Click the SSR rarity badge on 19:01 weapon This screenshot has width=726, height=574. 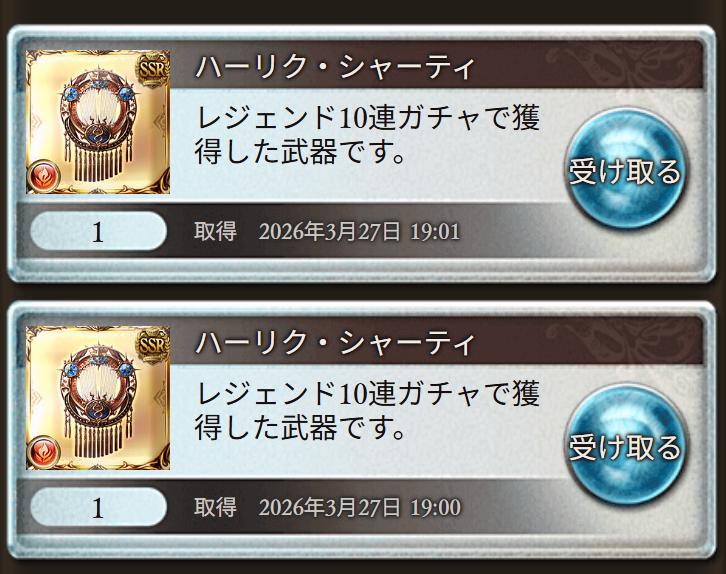(x=152, y=70)
